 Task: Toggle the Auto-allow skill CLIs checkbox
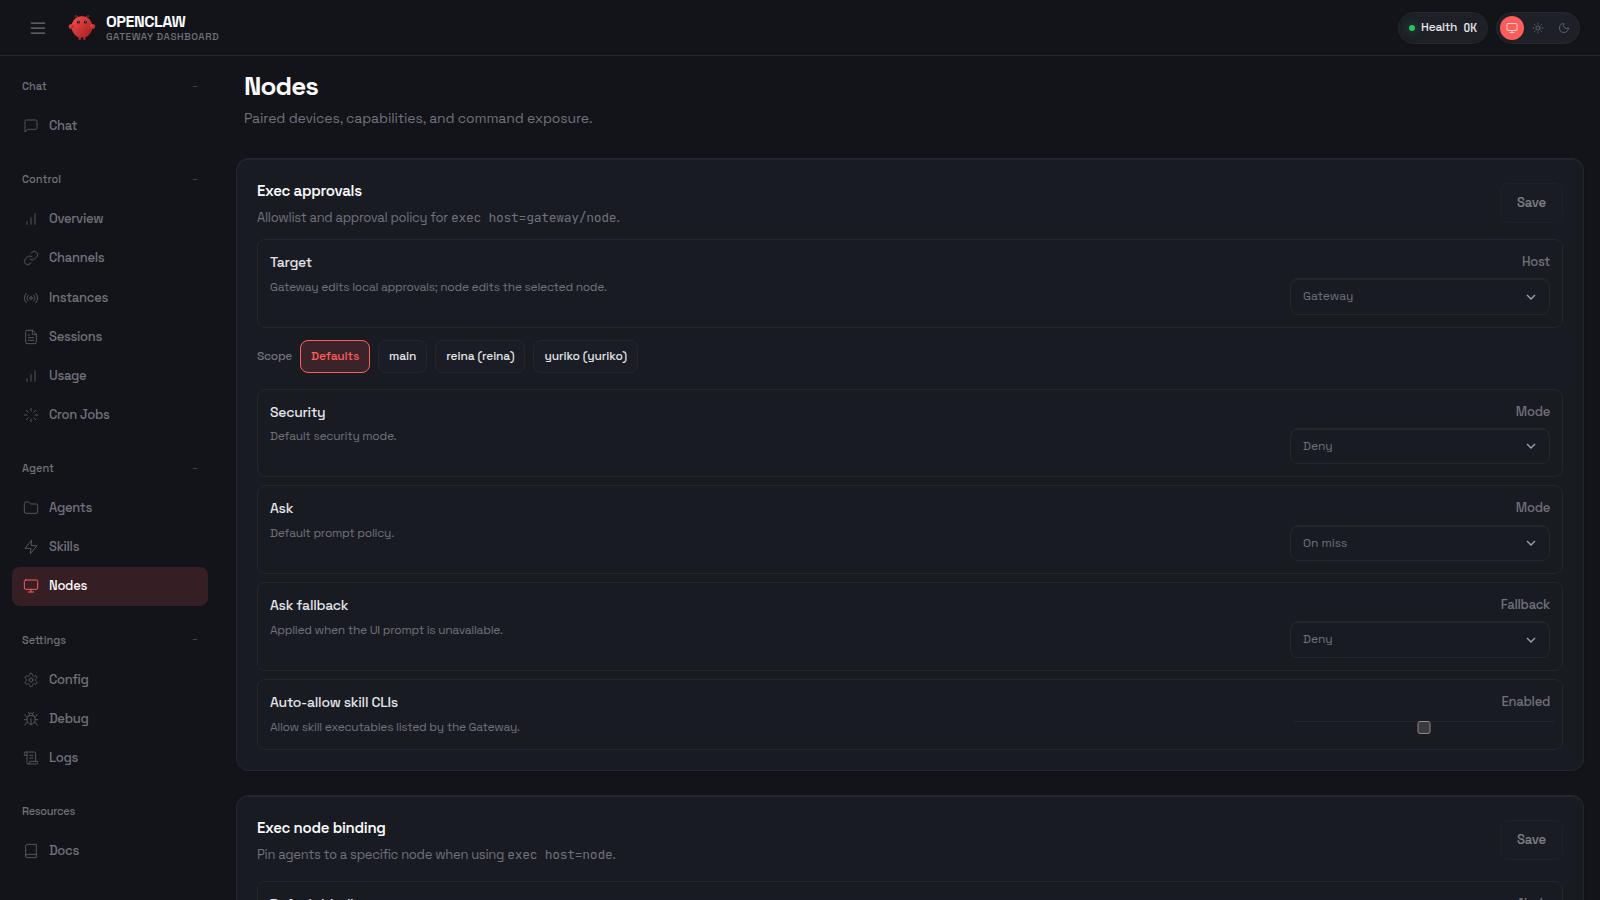[x=1424, y=727]
